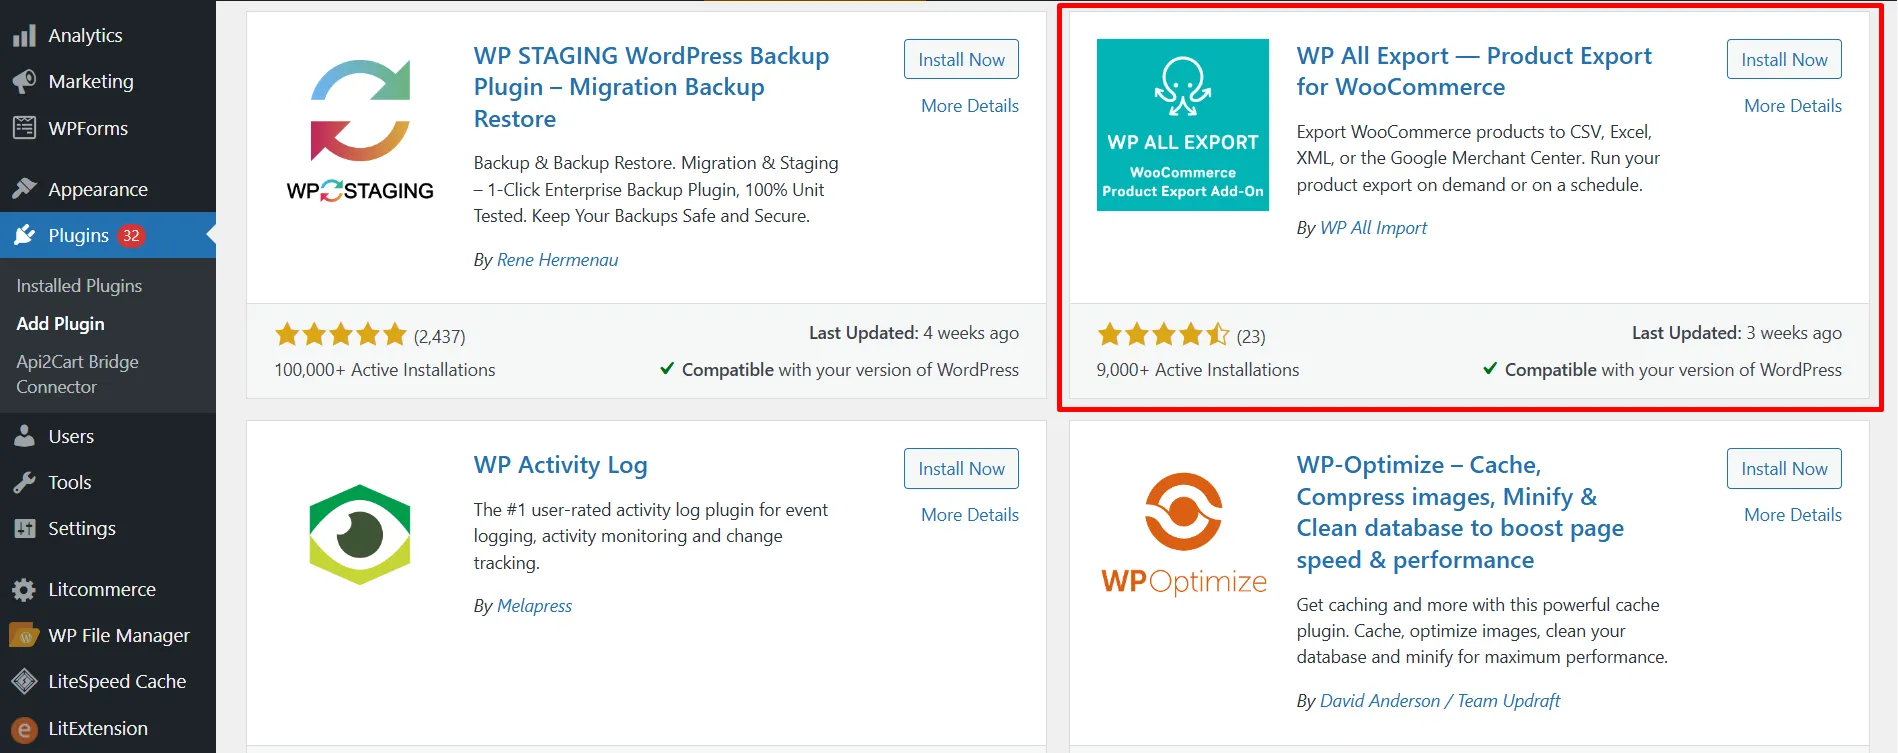Click the plugin update count badge 32

(131, 235)
